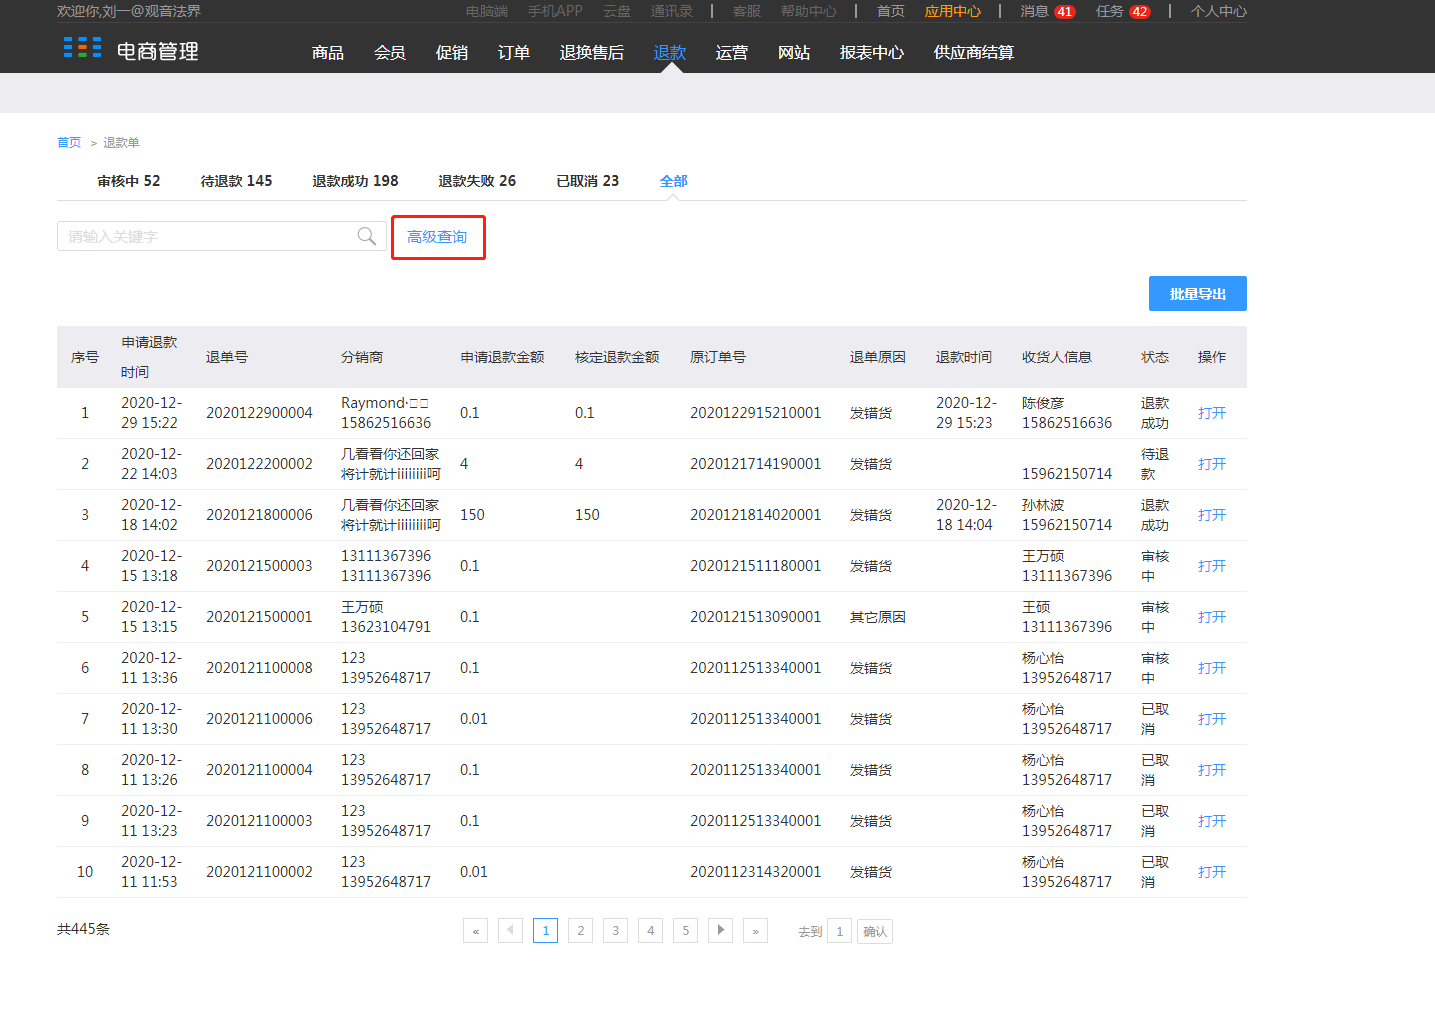Go to page 3 in pagination
Viewport: 1435px width, 1011px height.
[x=615, y=931]
